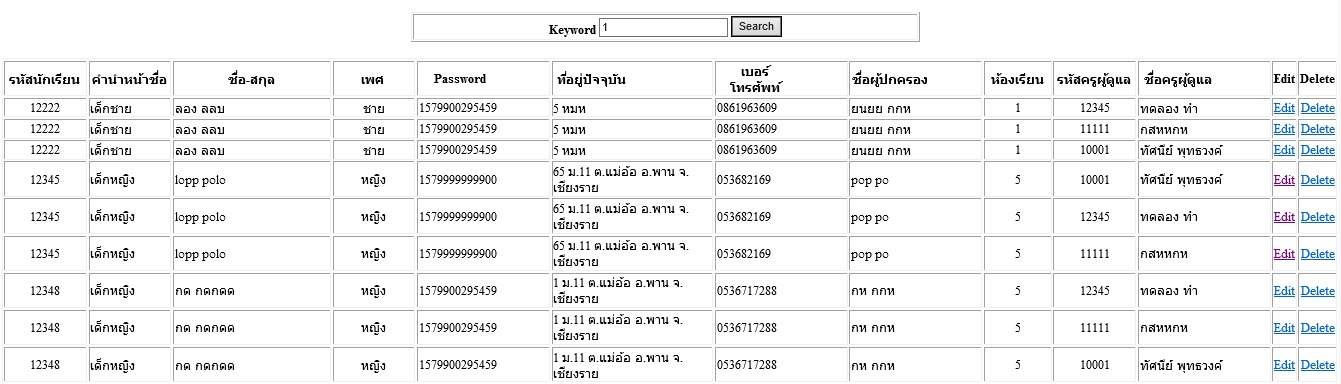Edit student 12348 row with teacher 12345
Viewport: 1341px width, 384px height.
click(1284, 291)
